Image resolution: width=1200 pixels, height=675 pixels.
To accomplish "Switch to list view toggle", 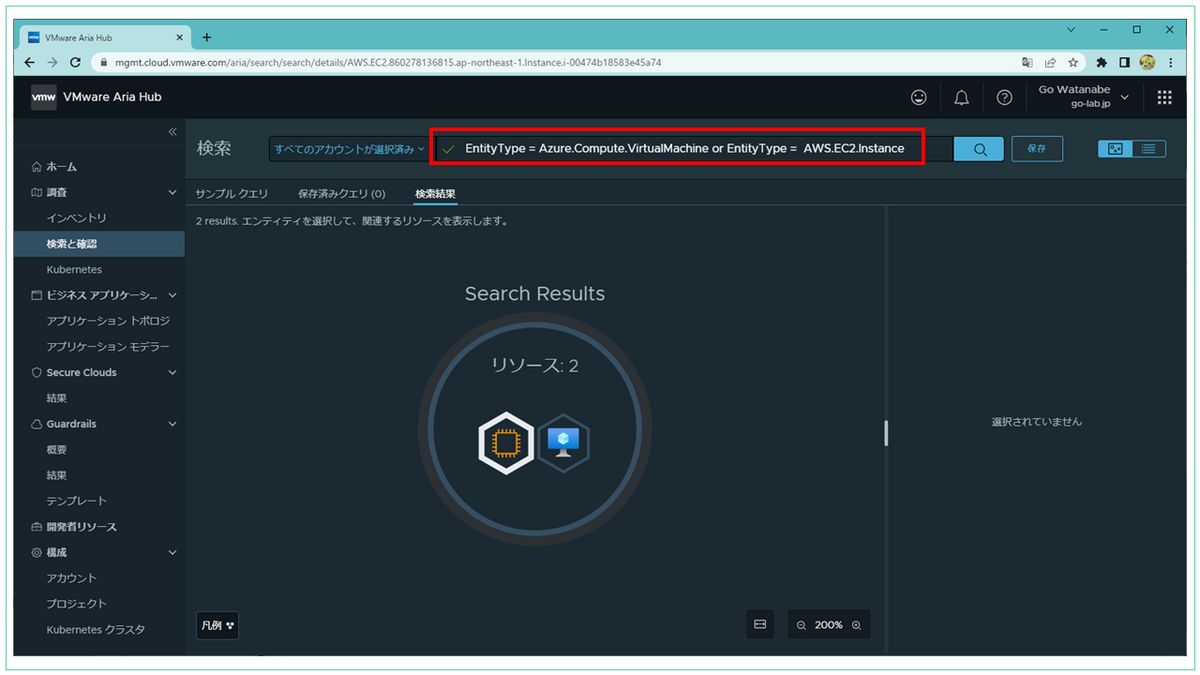I will coord(1148,148).
